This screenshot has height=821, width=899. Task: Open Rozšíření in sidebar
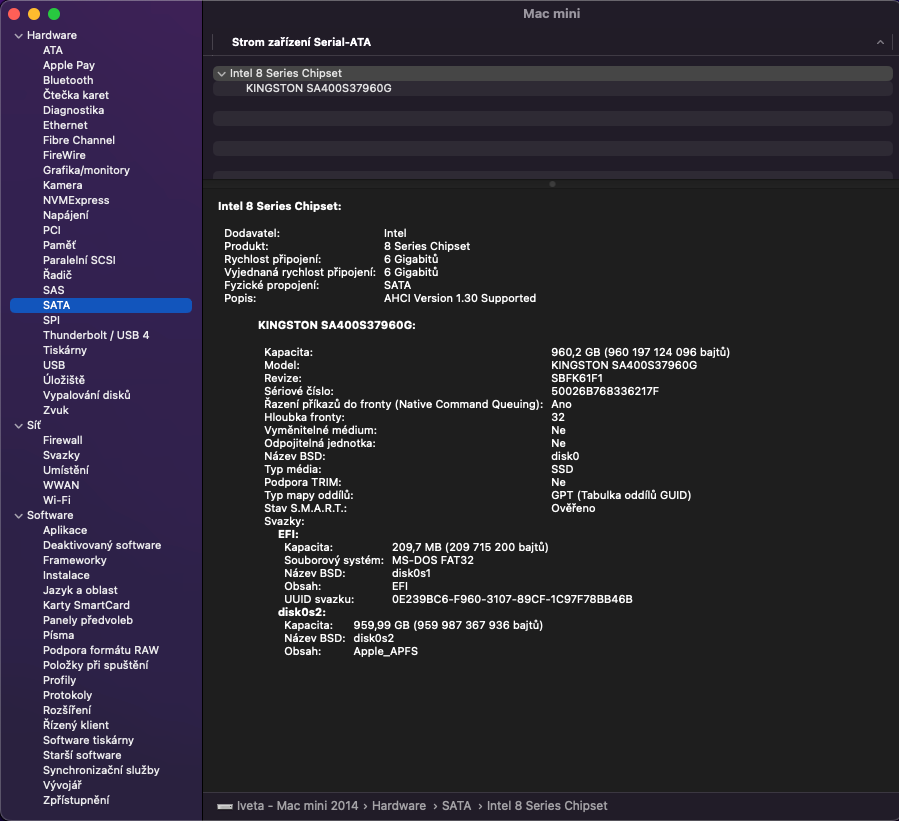[67, 710]
